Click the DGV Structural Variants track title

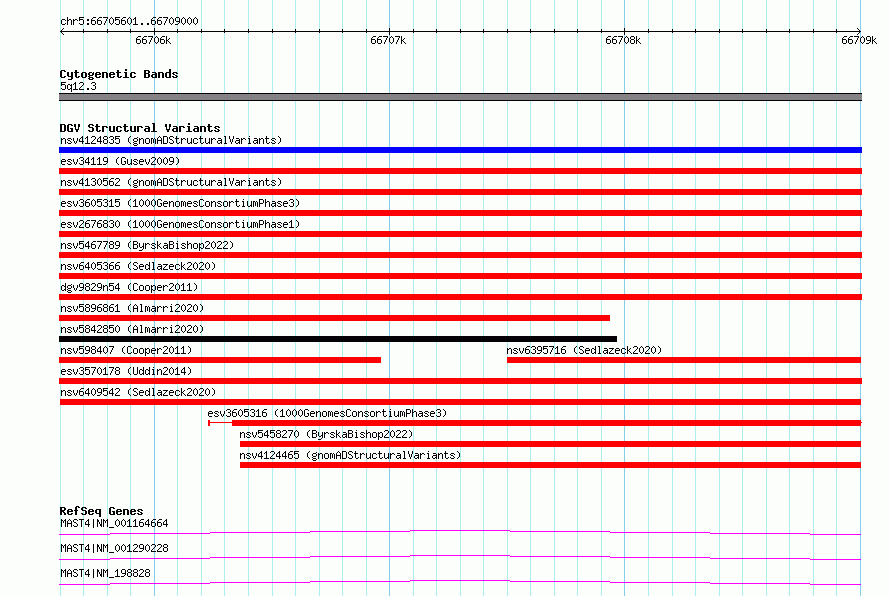tap(140, 128)
